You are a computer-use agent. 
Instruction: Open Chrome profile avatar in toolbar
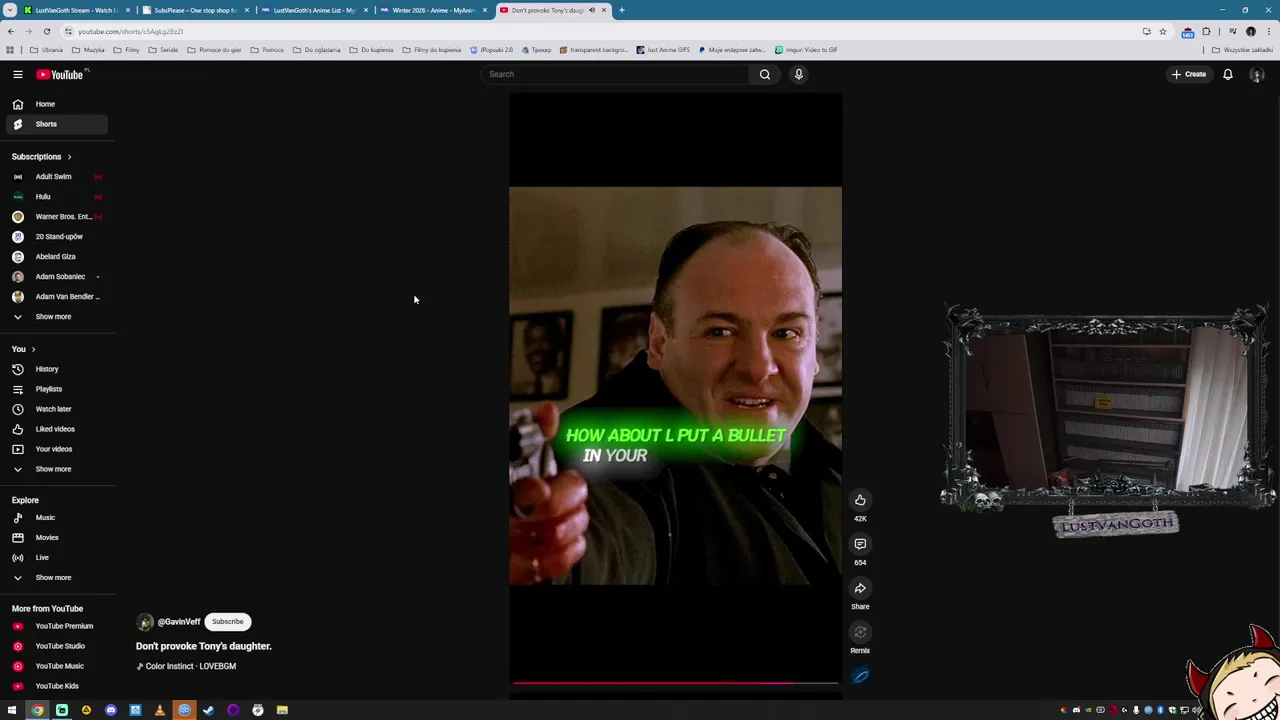[1250, 31]
